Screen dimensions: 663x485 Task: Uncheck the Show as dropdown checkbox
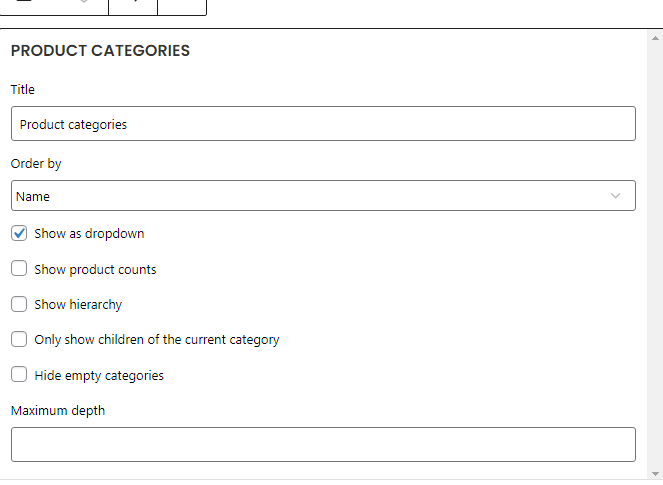19,233
